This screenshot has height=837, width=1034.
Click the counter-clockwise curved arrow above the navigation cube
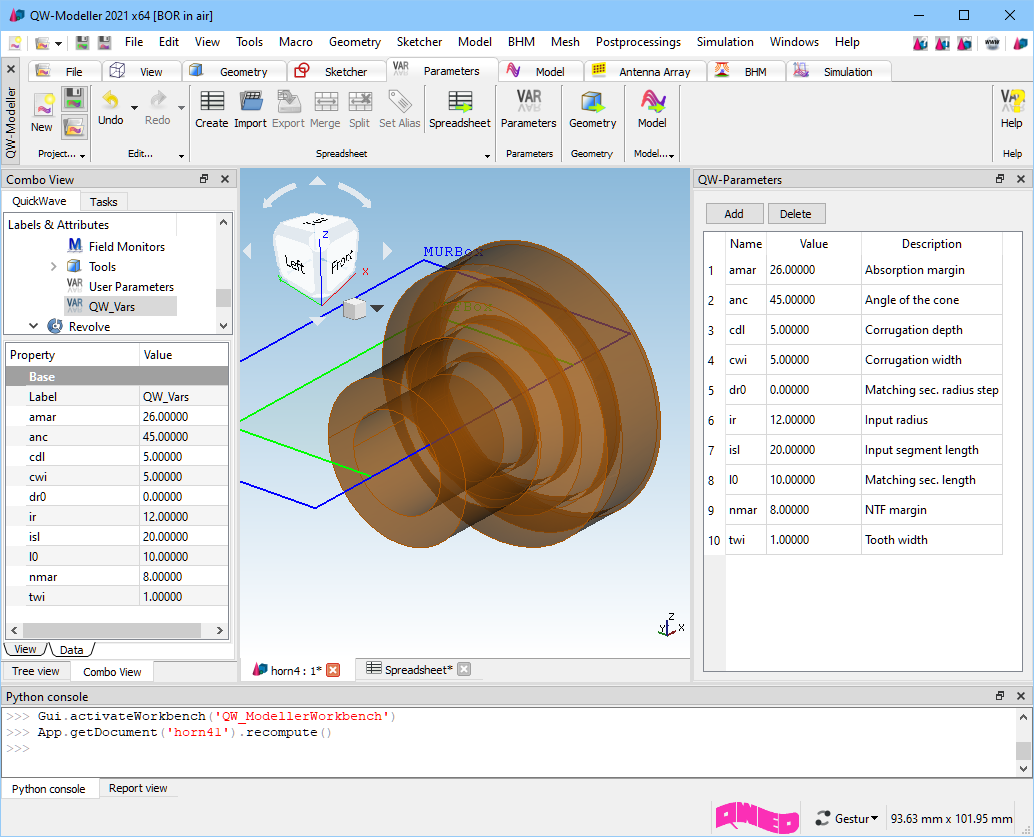click(x=280, y=195)
